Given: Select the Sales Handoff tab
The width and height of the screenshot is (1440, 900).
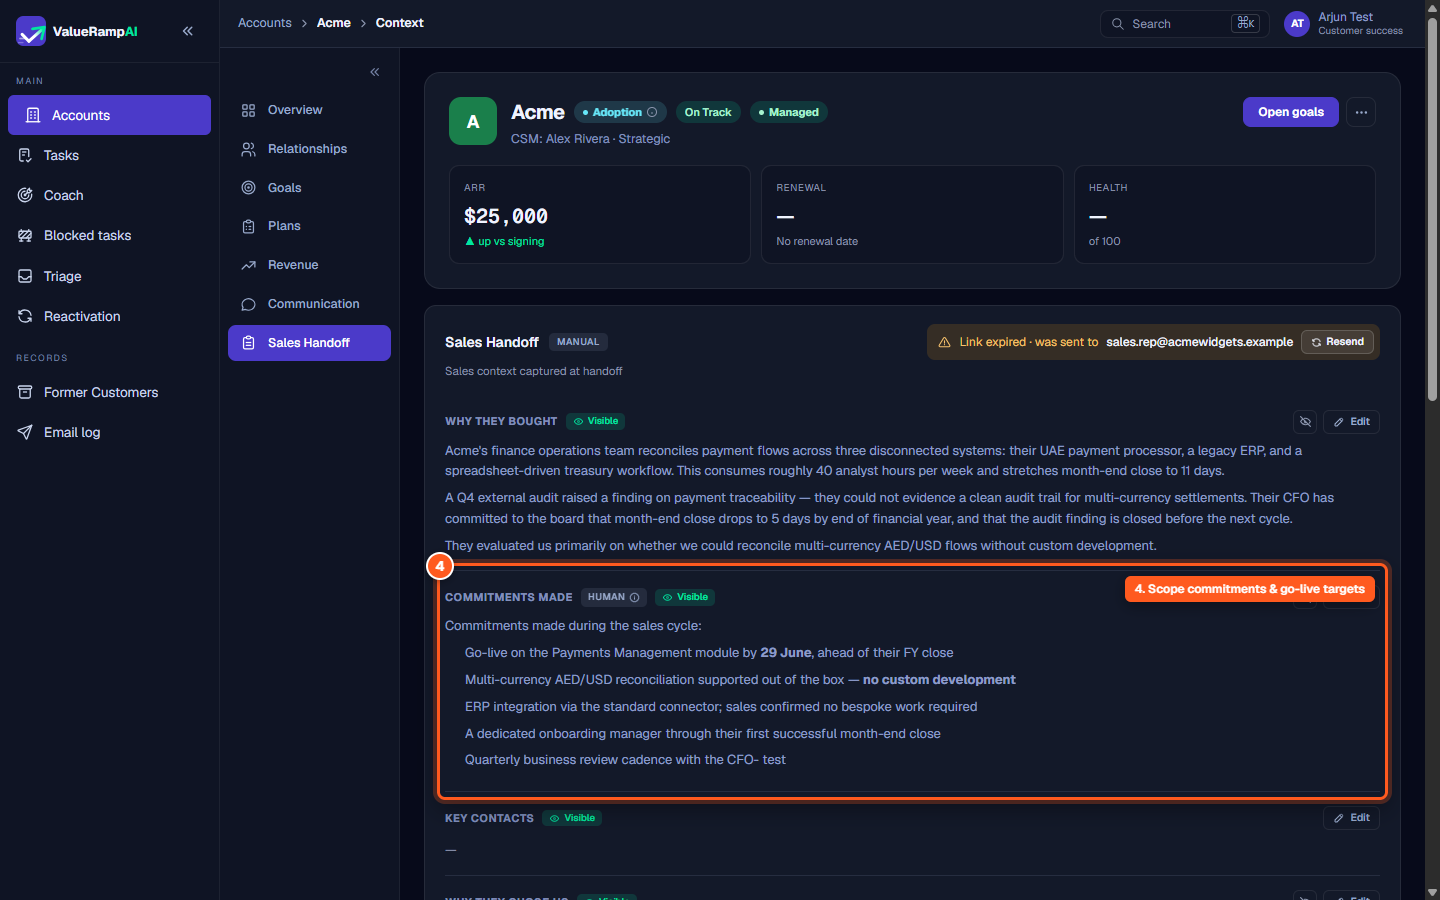Looking at the screenshot, I should click(309, 343).
